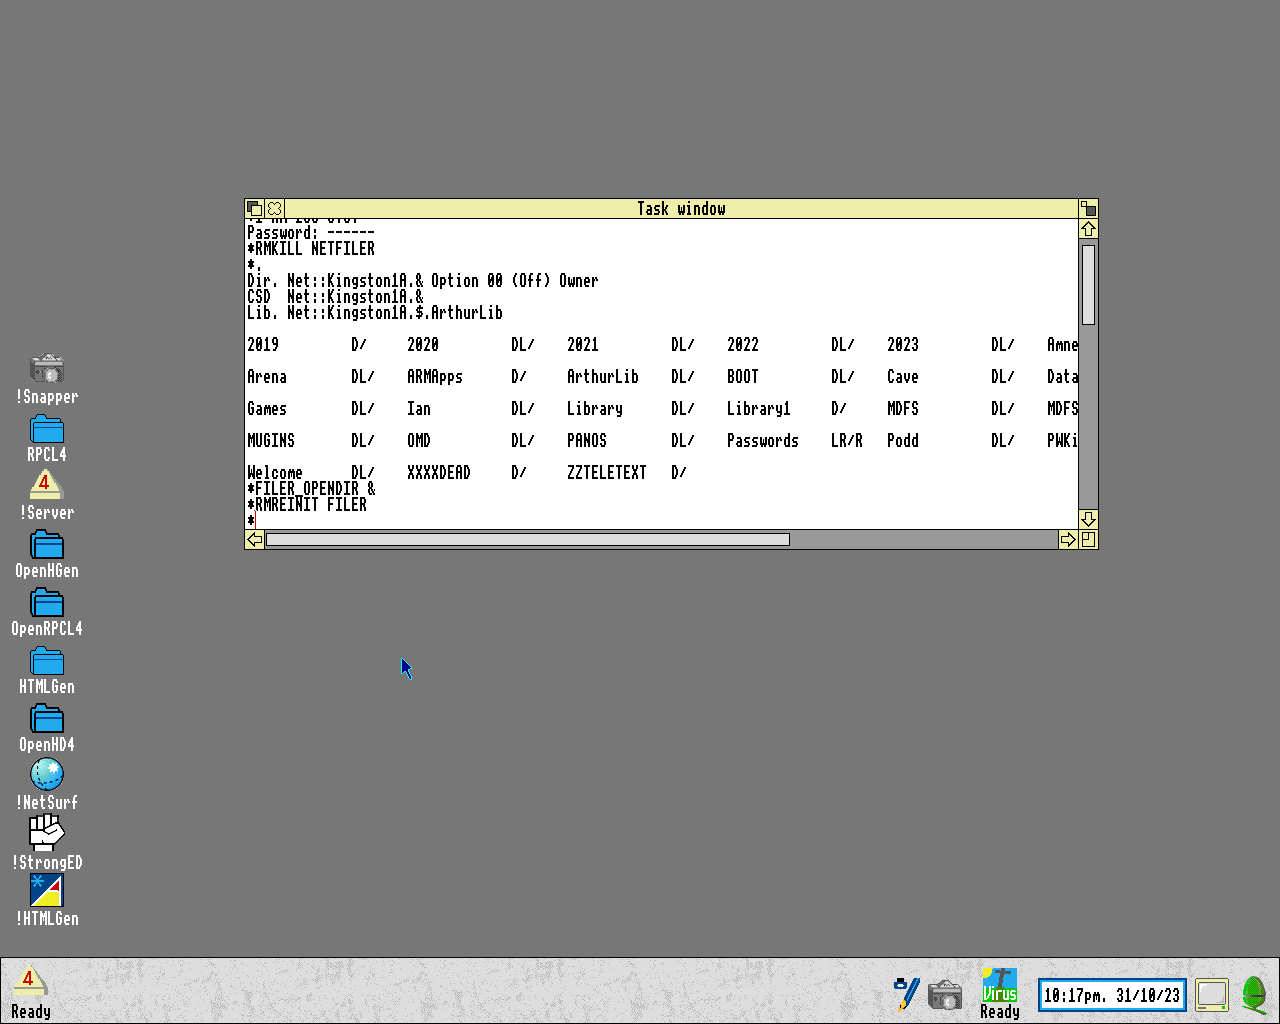Click the Server Ready icon on icon bar
This screenshot has height=1024, width=1280.
30,983
